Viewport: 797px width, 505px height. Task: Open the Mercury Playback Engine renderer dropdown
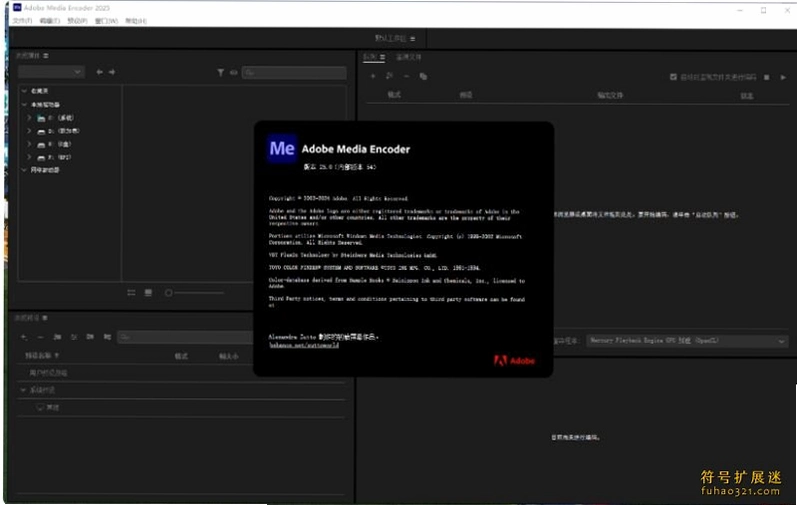click(687, 341)
